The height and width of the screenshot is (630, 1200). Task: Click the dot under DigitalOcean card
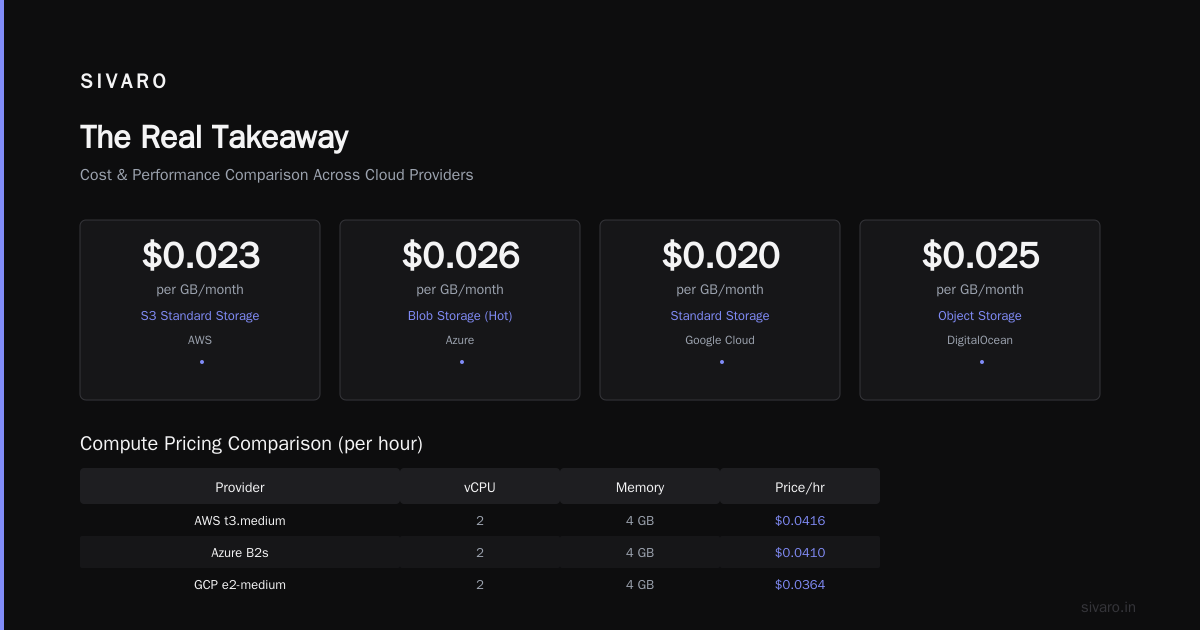tap(981, 362)
